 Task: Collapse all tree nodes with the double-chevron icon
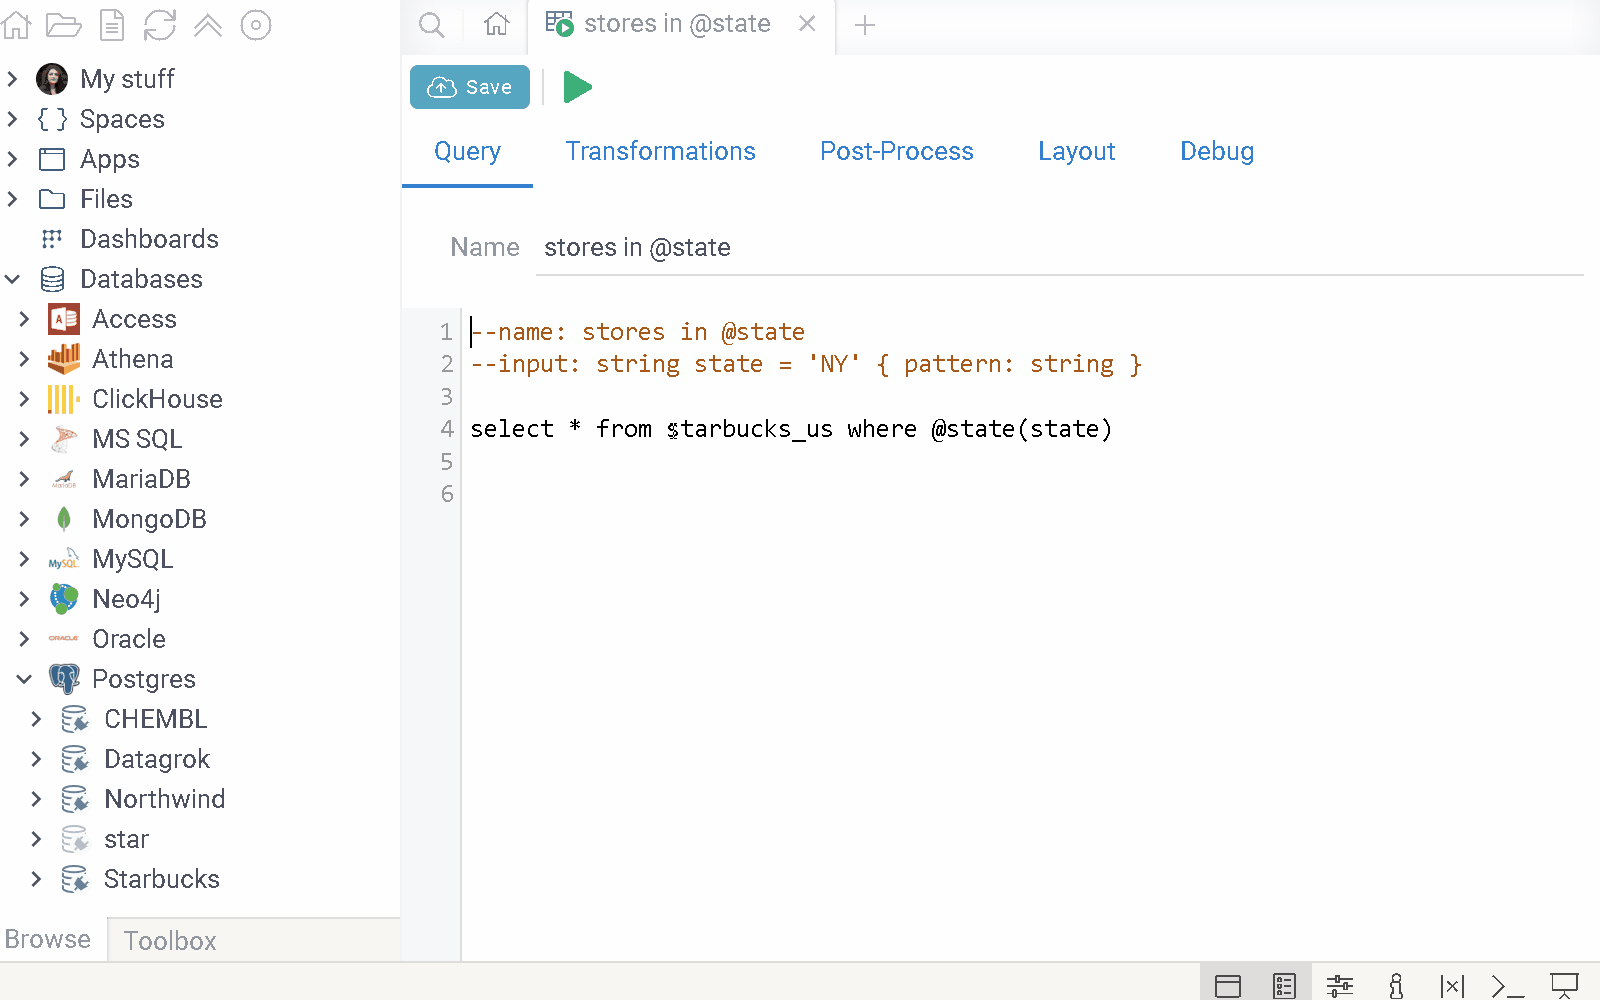point(208,25)
